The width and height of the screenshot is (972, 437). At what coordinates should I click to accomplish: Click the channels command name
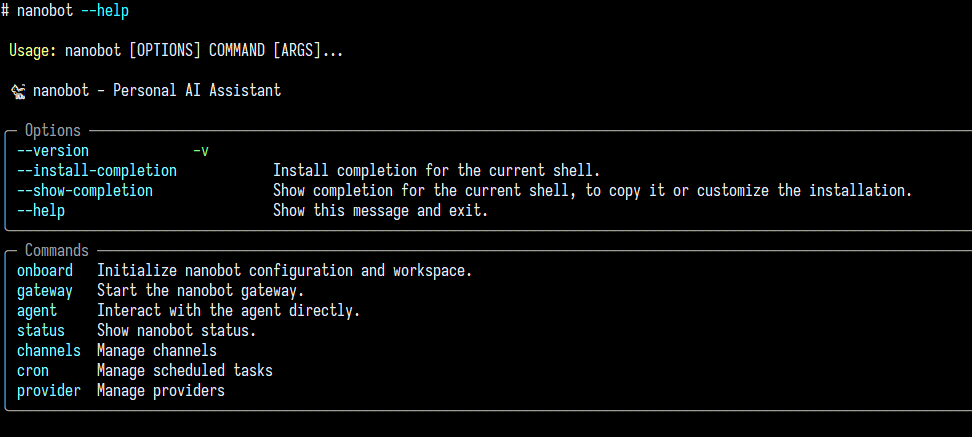click(49, 351)
